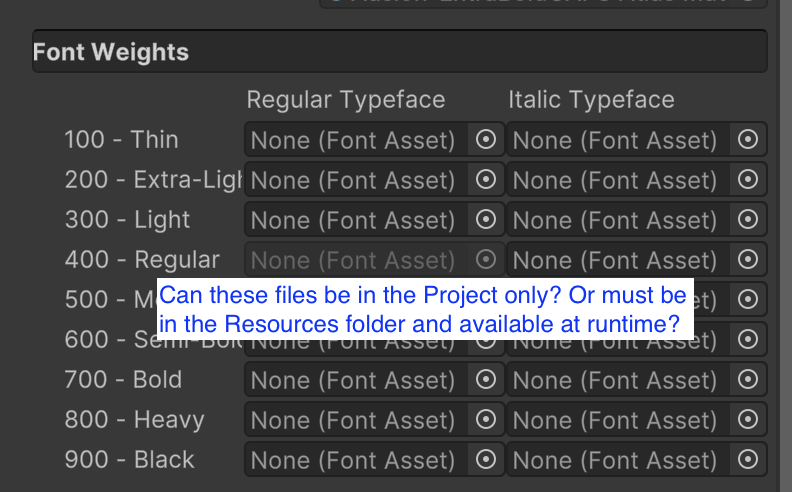Open object picker for 300 Light italic typeface

tap(748, 220)
